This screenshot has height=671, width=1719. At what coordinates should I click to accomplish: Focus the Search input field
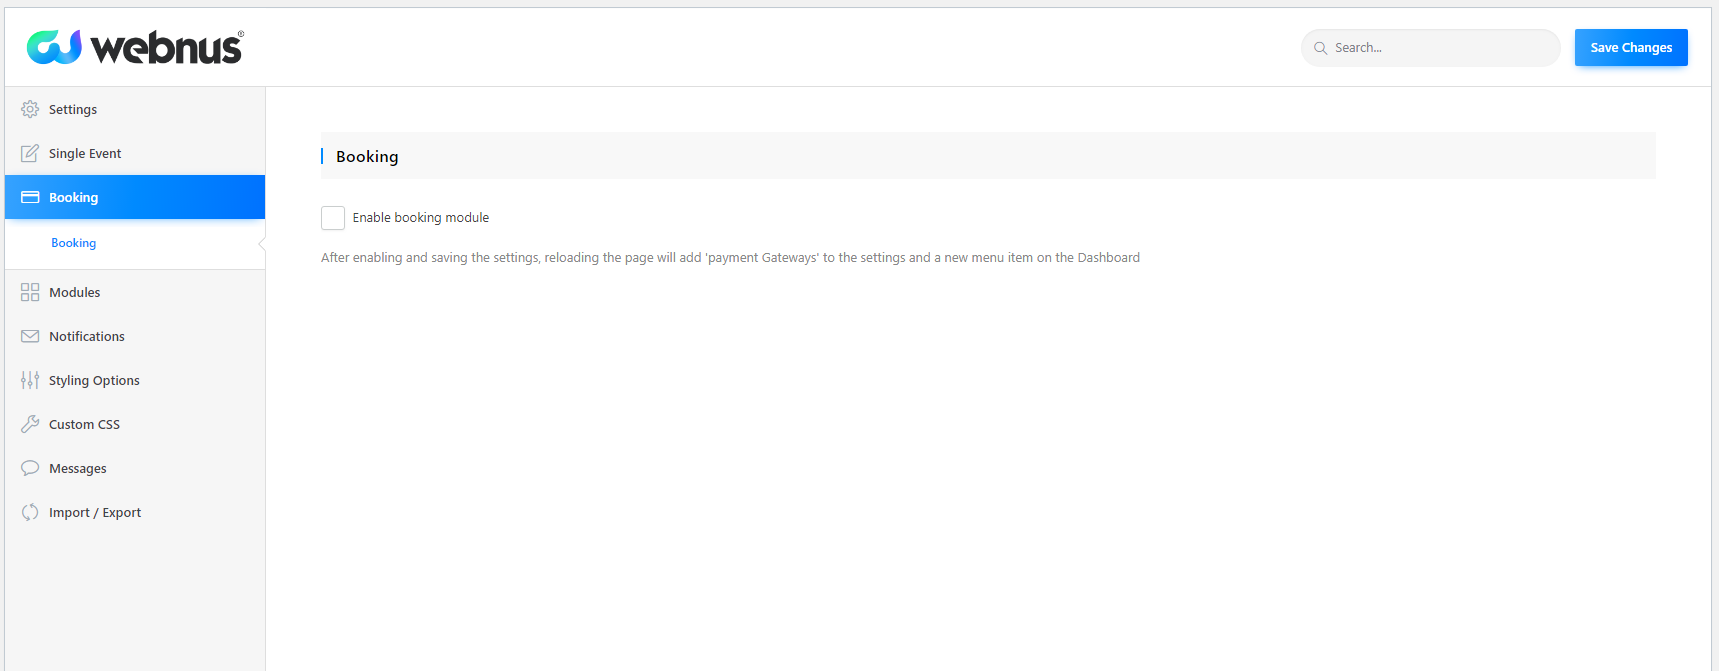1431,47
